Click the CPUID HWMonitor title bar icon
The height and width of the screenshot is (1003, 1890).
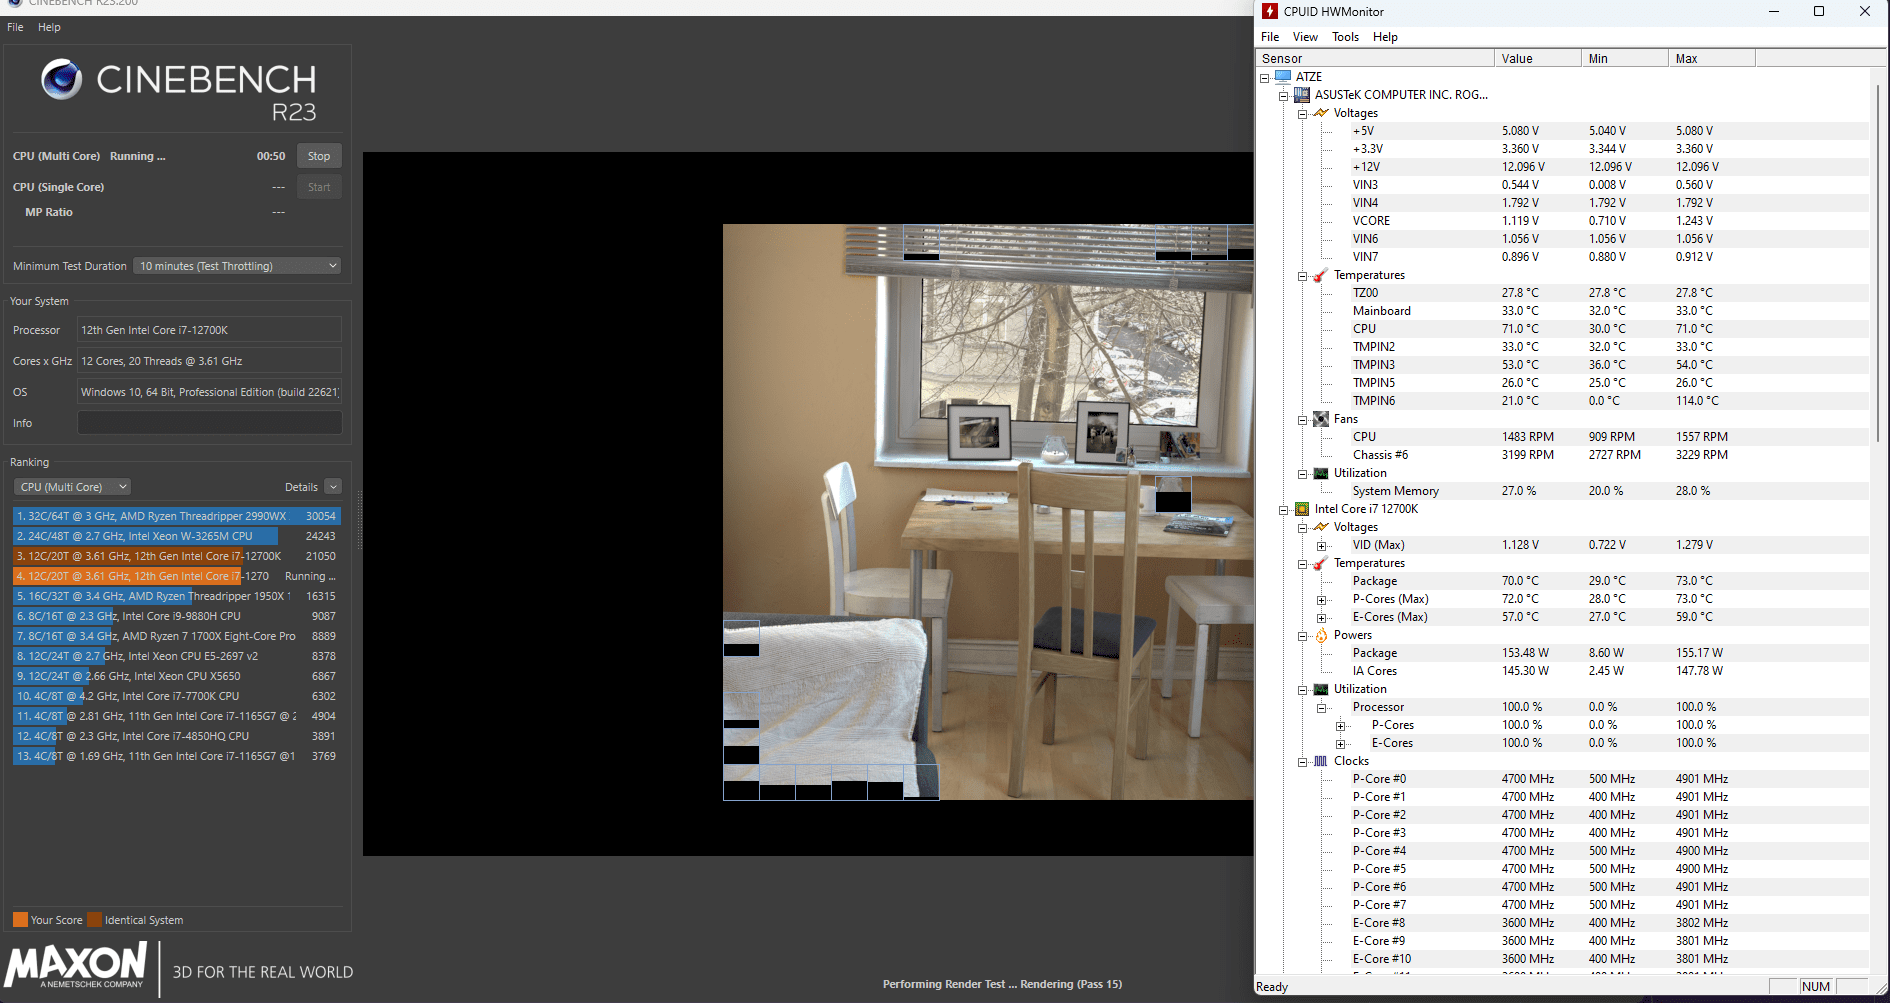tap(1270, 11)
